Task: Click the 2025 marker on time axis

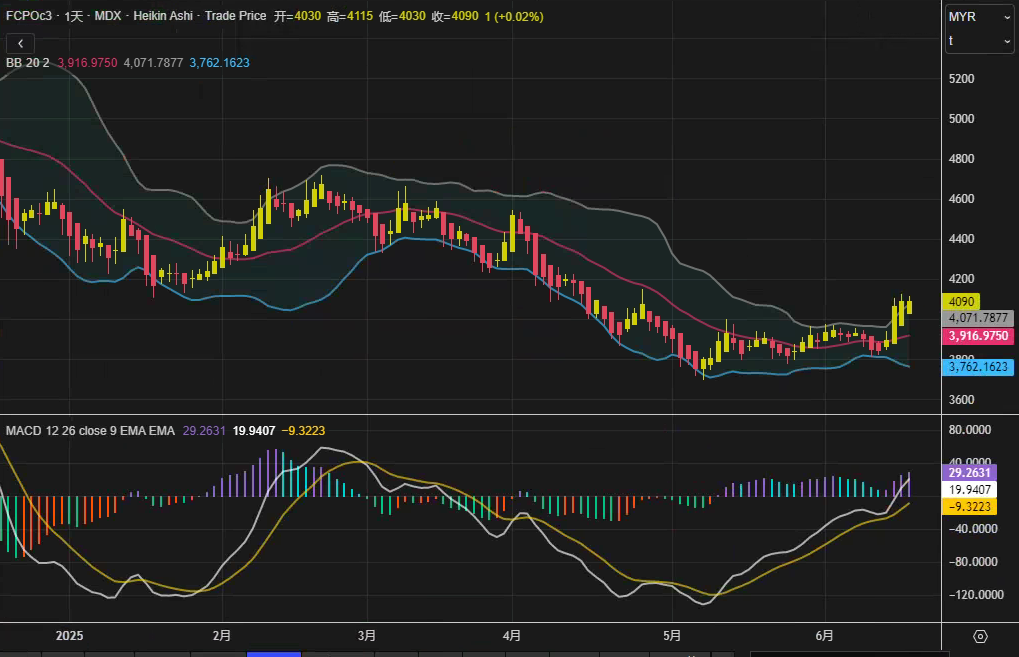Action: [x=69, y=636]
